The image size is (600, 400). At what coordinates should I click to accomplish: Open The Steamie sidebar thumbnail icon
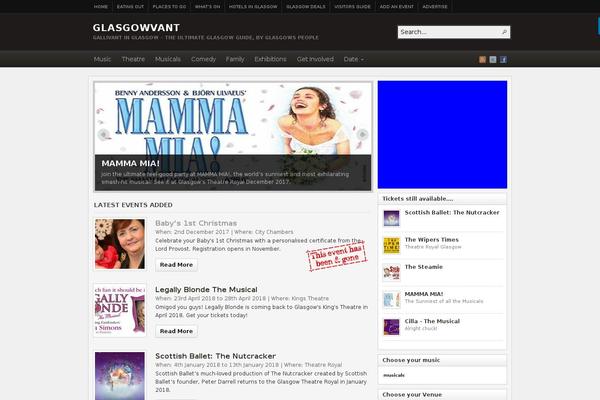[391, 273]
